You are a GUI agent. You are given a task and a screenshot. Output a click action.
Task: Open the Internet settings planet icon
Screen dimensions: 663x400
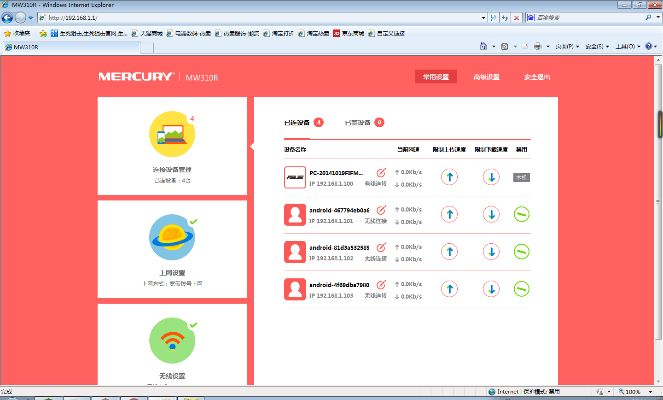pos(172,237)
